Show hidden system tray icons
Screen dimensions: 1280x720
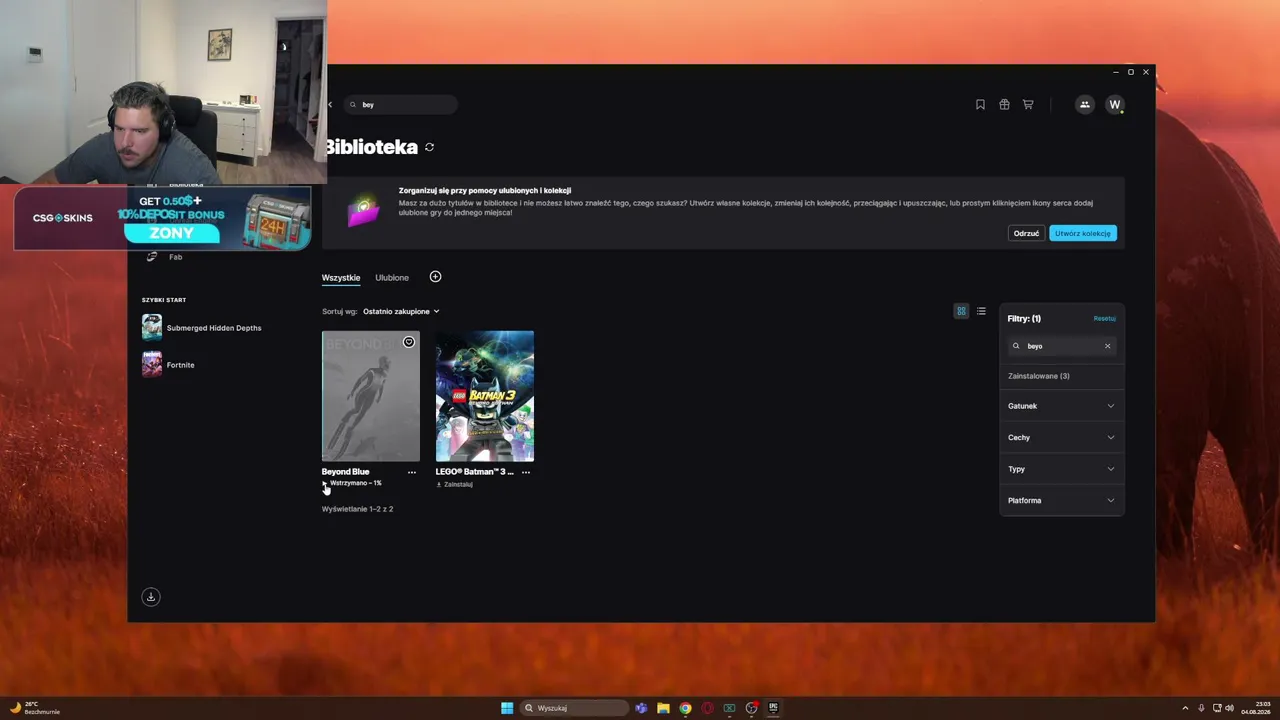[x=1185, y=708]
